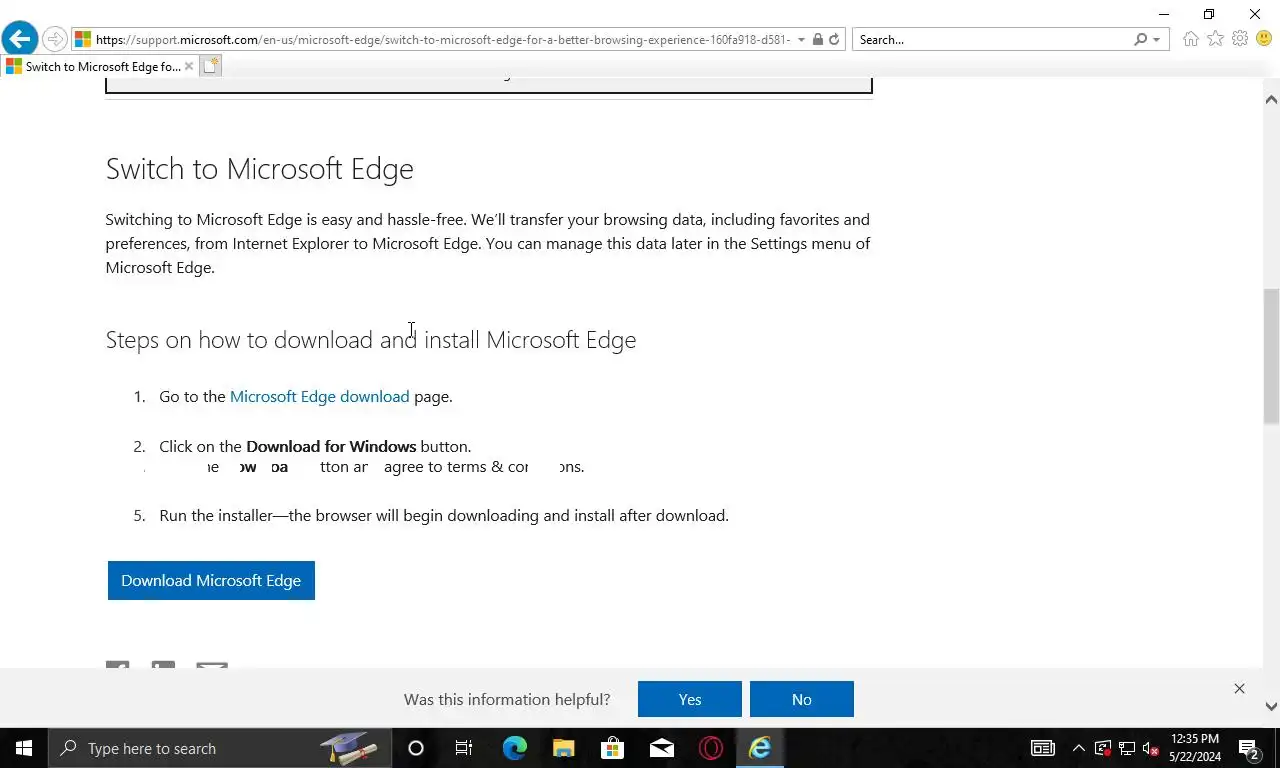Answer Yes to 'Was this information helpful?'
The image size is (1280, 768).
coord(690,699)
